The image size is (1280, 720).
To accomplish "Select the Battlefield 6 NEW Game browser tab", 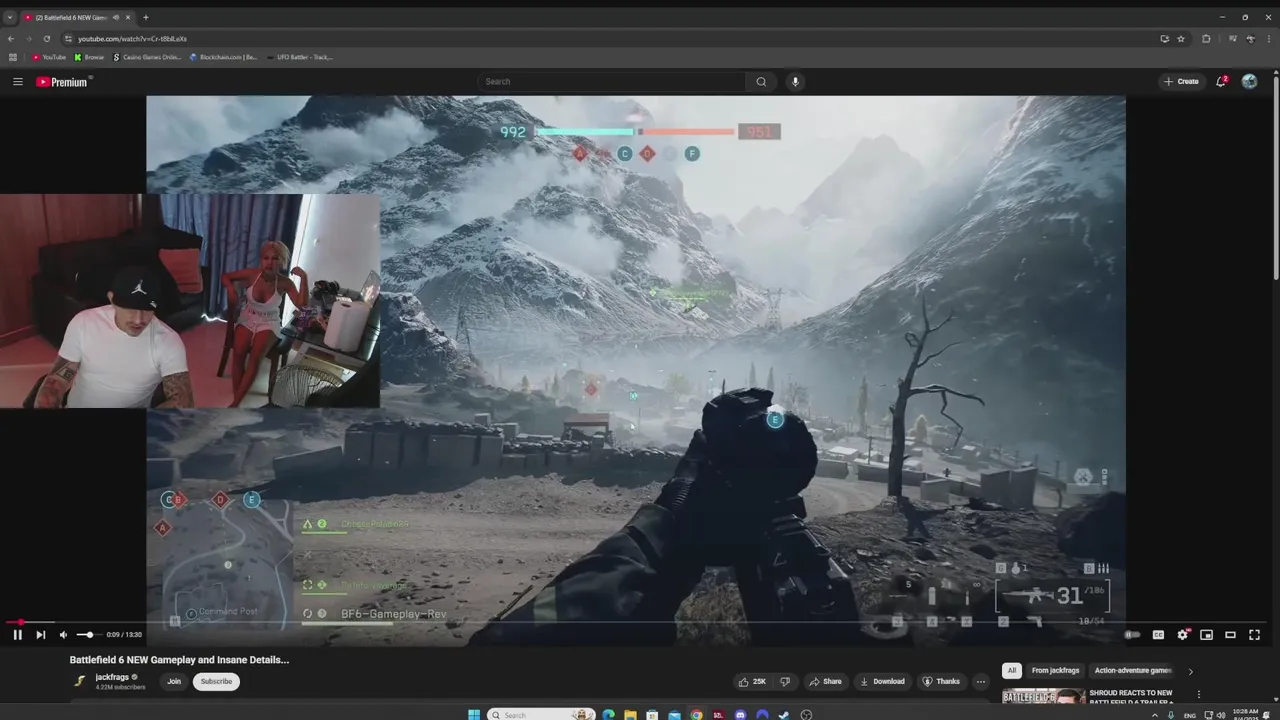I will [78, 17].
